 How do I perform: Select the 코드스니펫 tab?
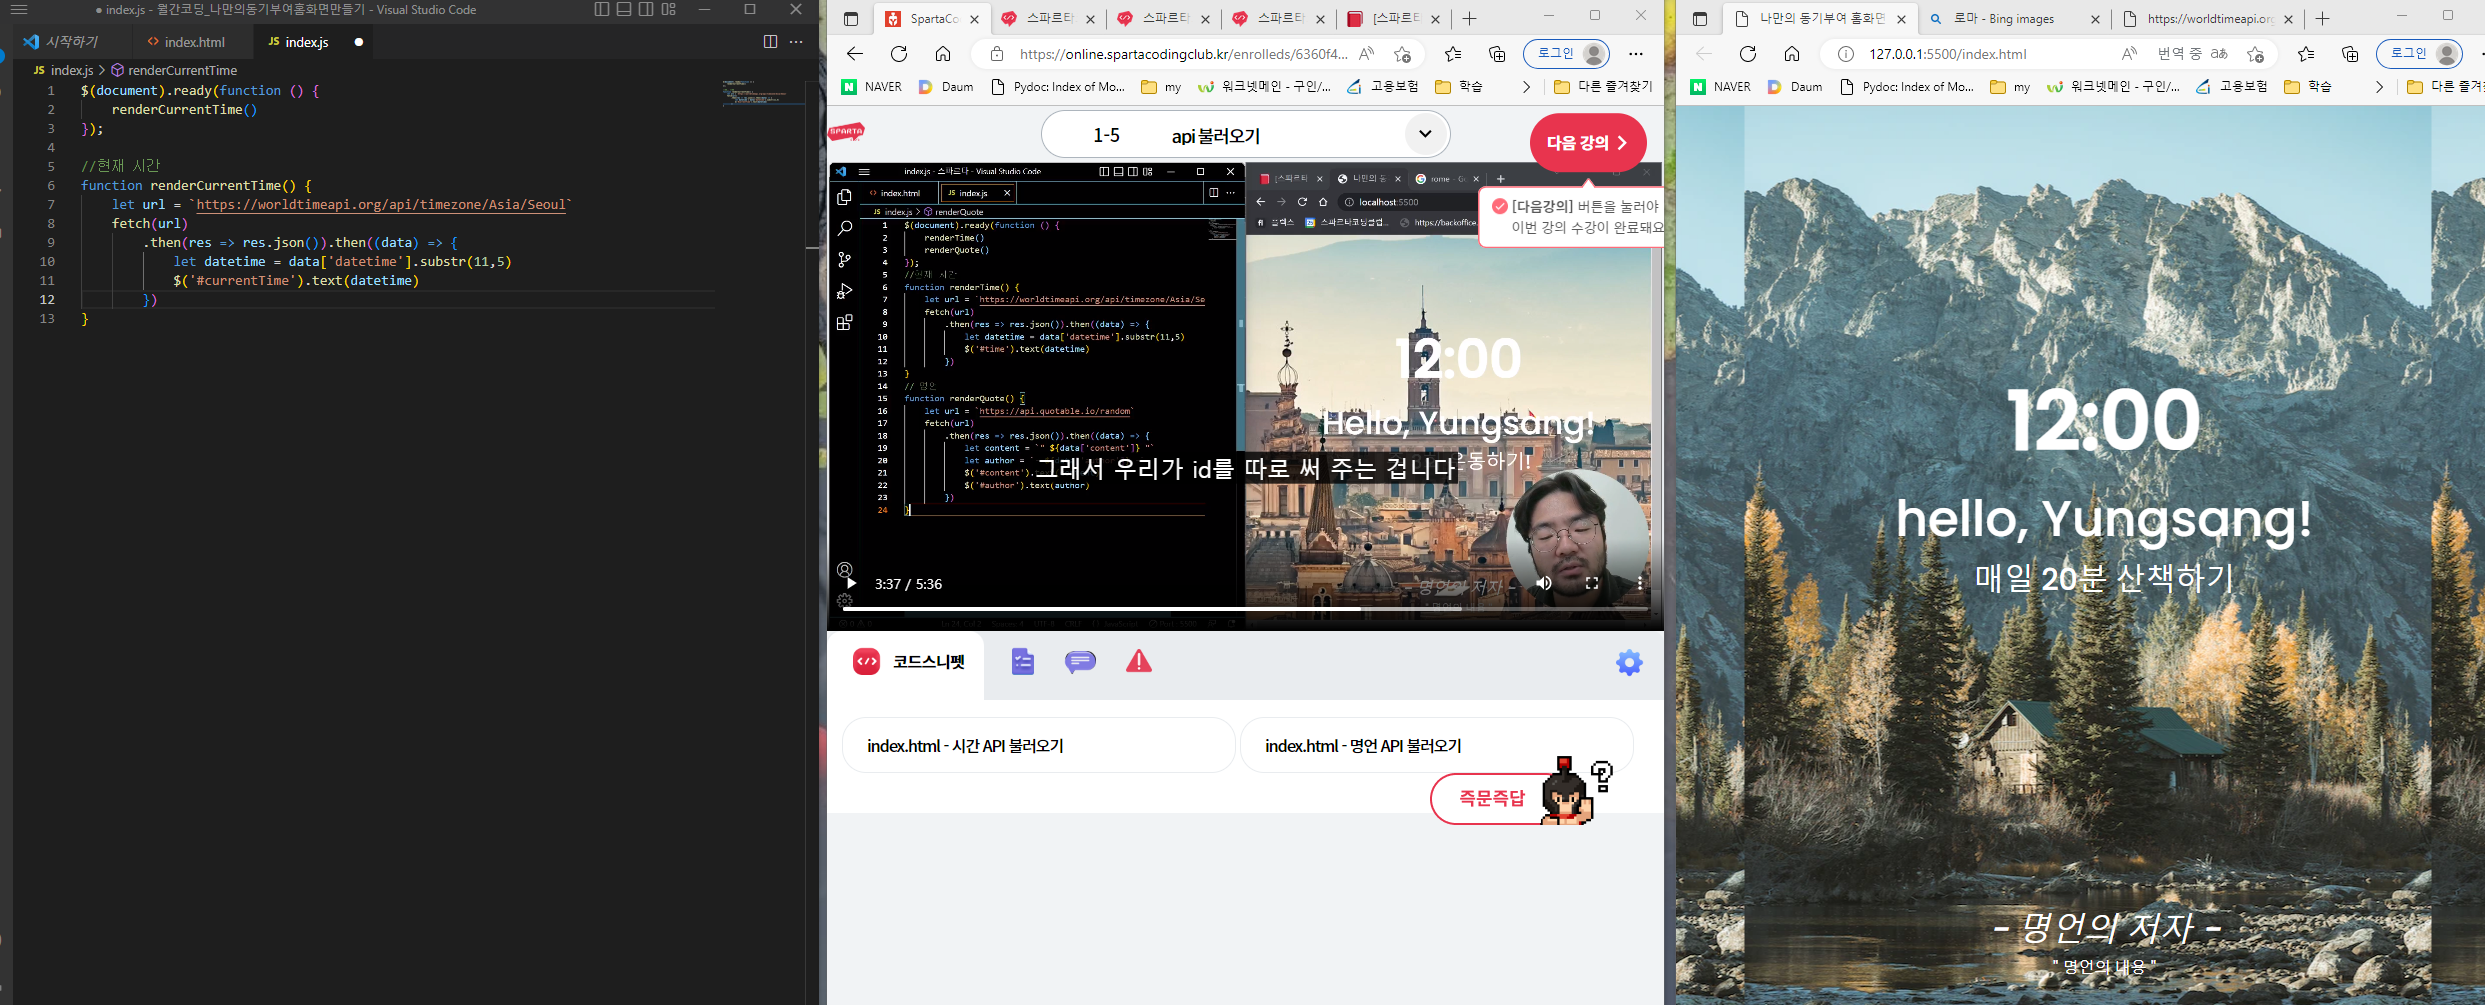[908, 662]
